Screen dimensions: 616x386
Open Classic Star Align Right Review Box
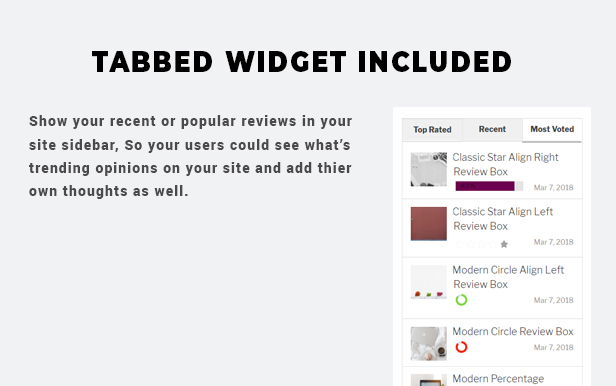505,165
